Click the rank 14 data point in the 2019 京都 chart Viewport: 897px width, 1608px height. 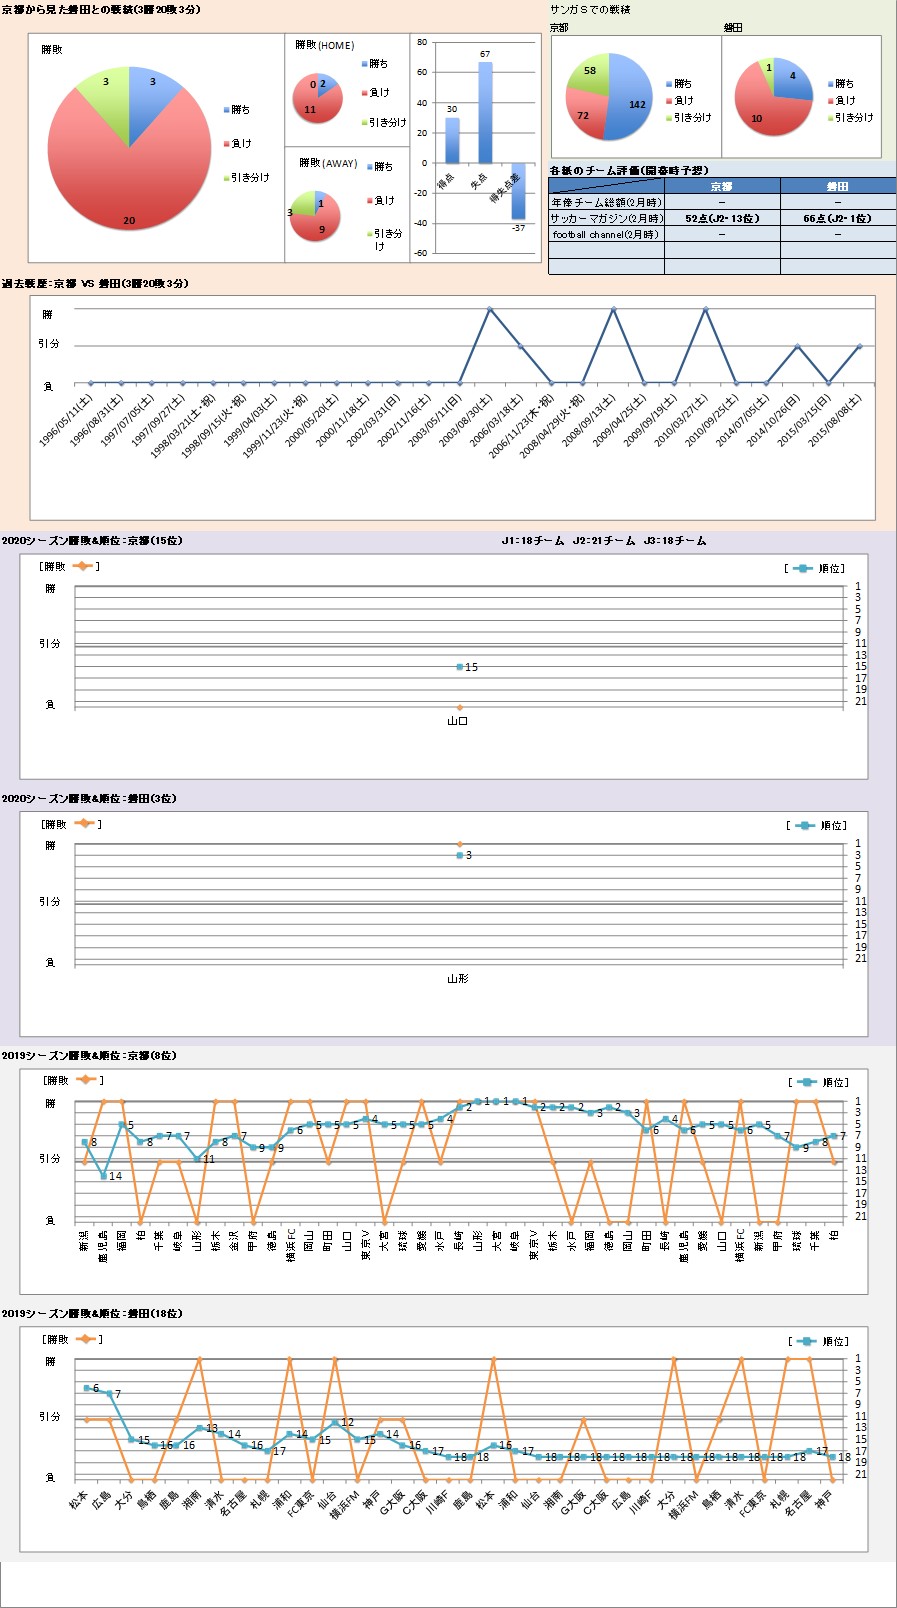(x=103, y=1176)
